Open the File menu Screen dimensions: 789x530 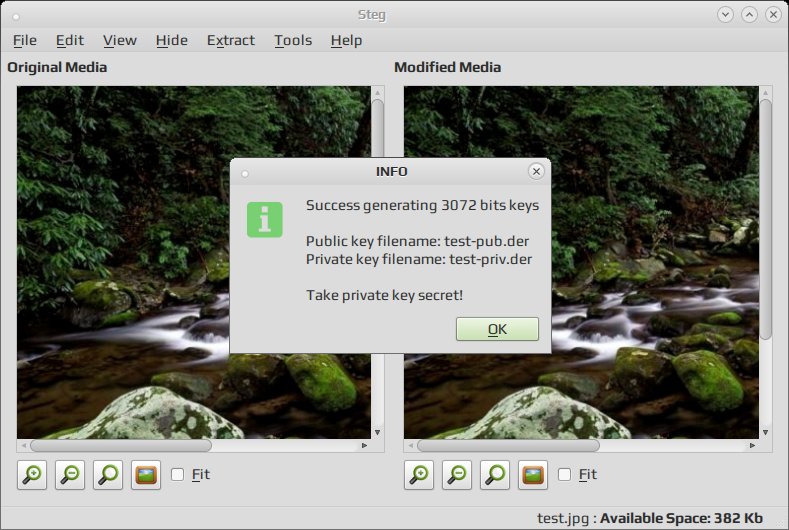coord(25,40)
